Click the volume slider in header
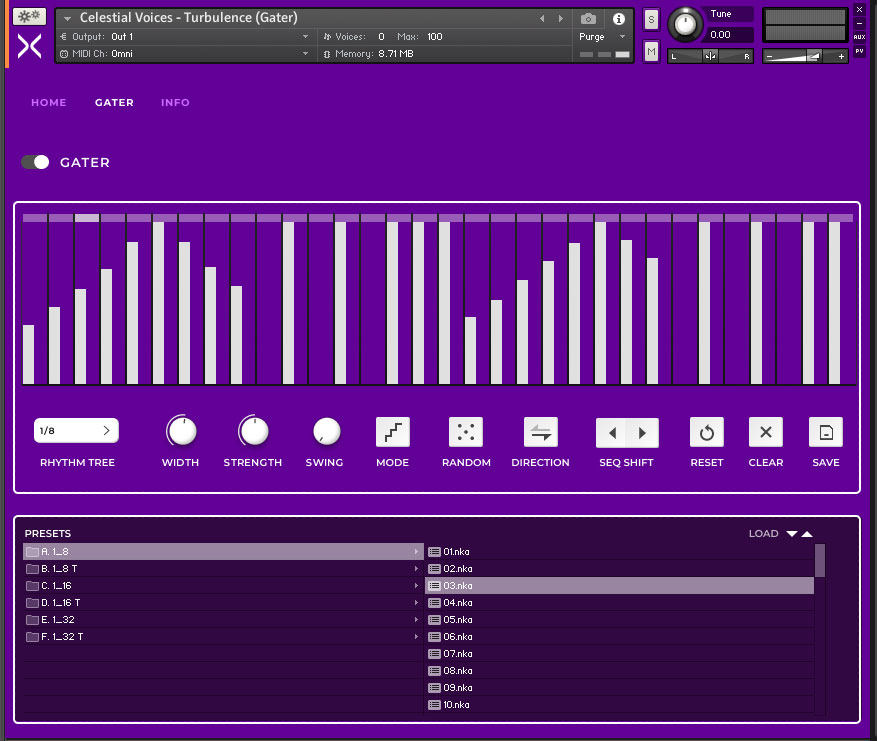Screen dimensions: 877x741 pyautogui.click(x=805, y=56)
